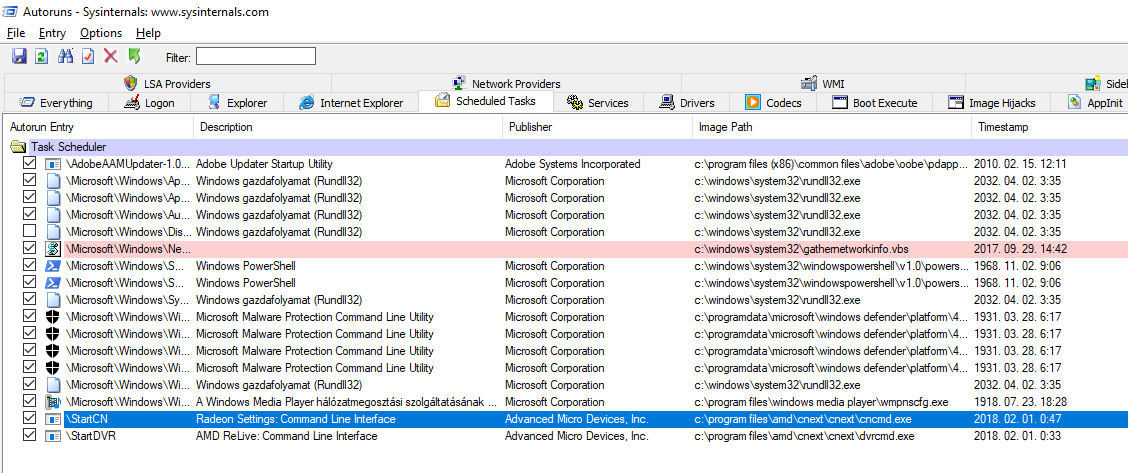This screenshot has height=473, width=1128.
Task: Uncheck the \StartCN entry checkbox
Action: 29,418
